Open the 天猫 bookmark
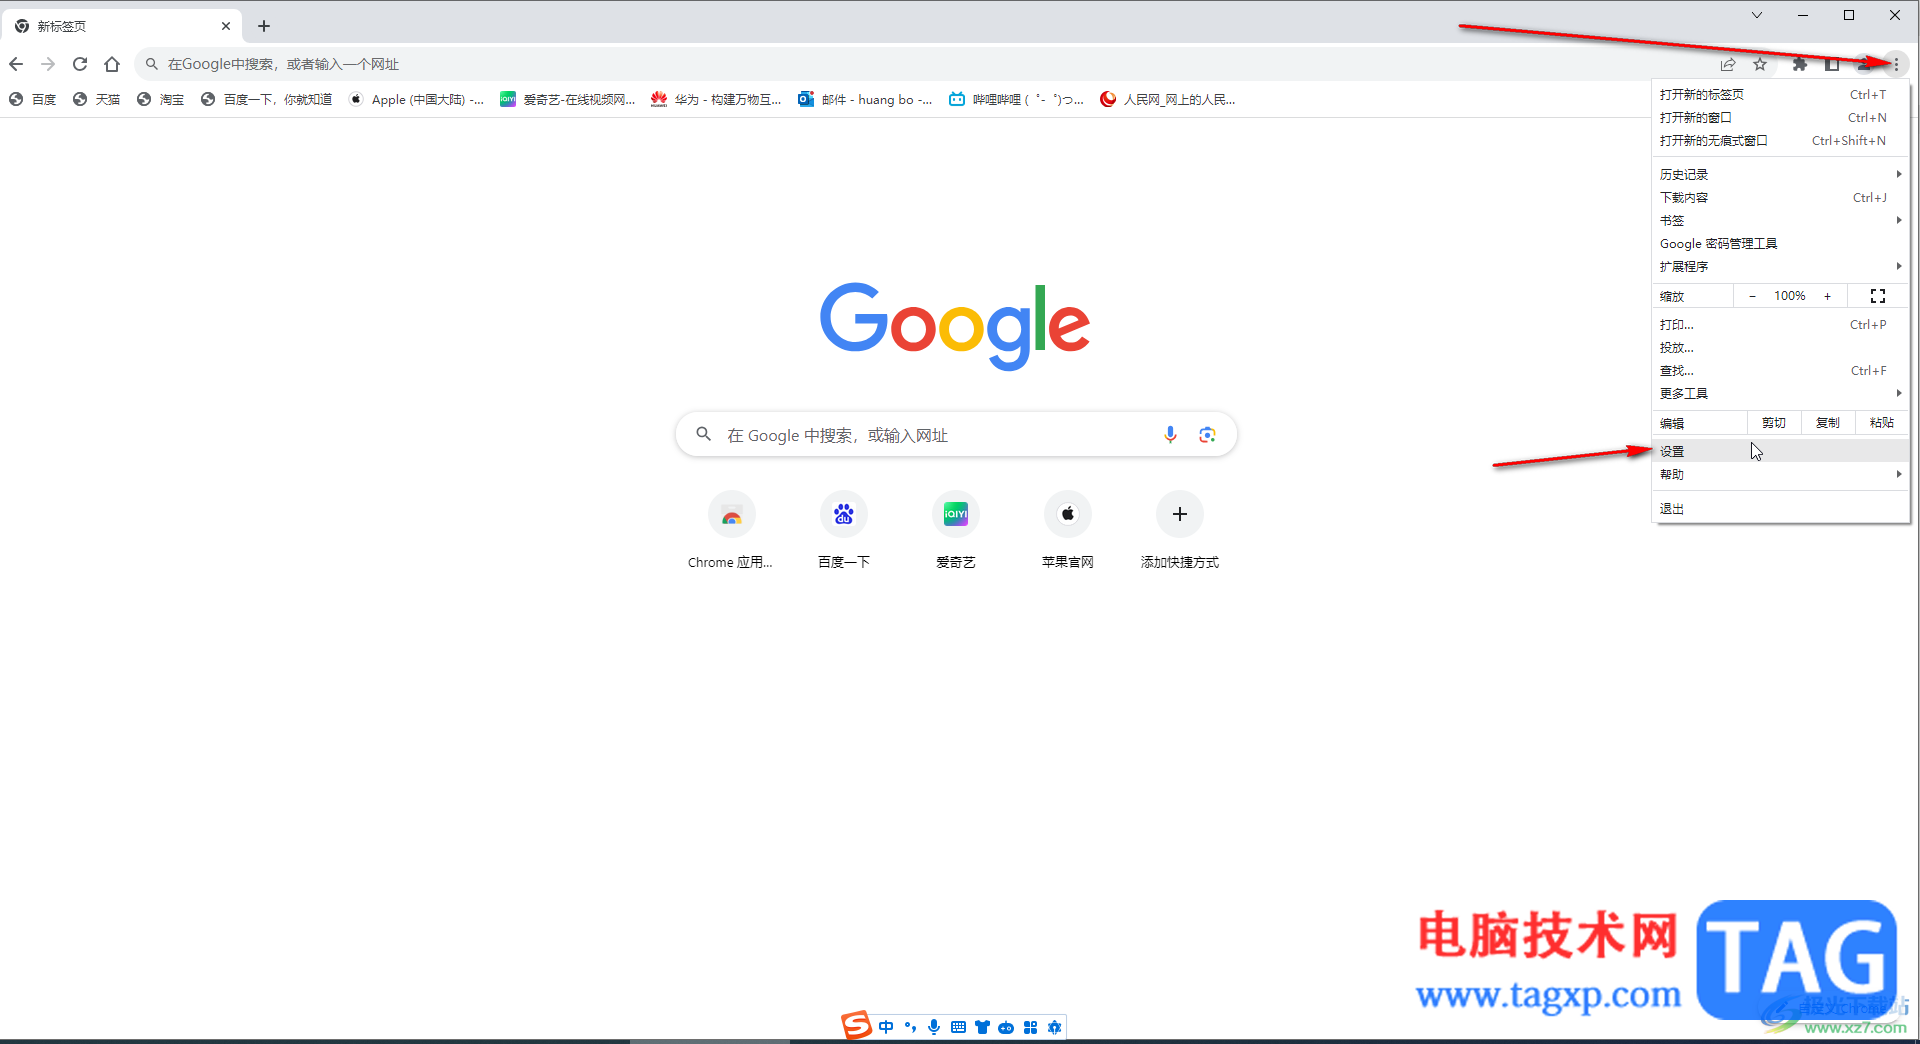Image resolution: width=1920 pixels, height=1044 pixels. (x=97, y=99)
